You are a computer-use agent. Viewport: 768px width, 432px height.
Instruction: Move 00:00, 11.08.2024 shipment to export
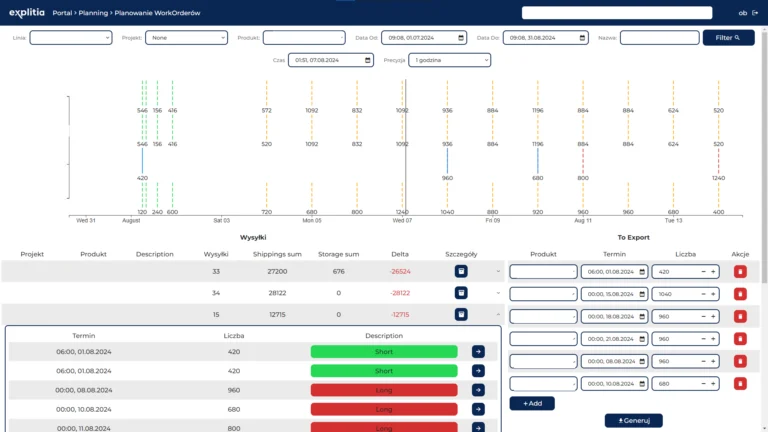pos(478,428)
